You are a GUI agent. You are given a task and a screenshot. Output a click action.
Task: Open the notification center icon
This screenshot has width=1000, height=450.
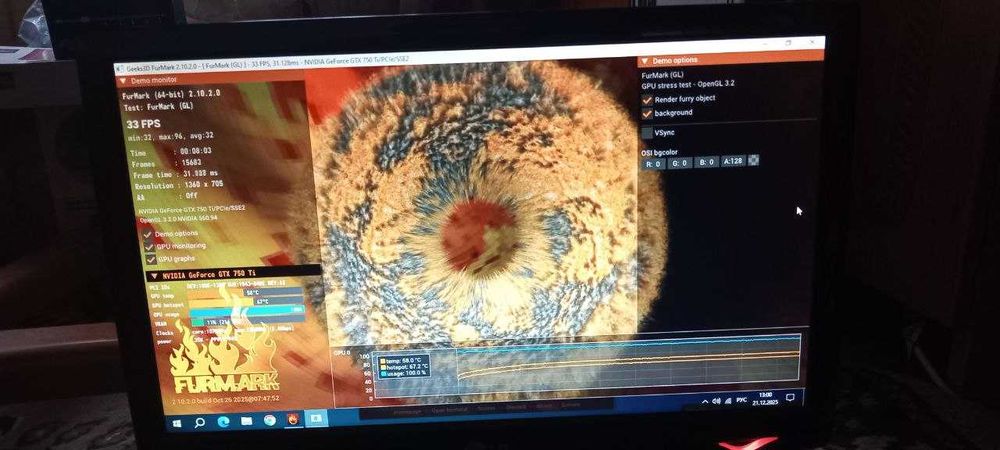point(790,397)
